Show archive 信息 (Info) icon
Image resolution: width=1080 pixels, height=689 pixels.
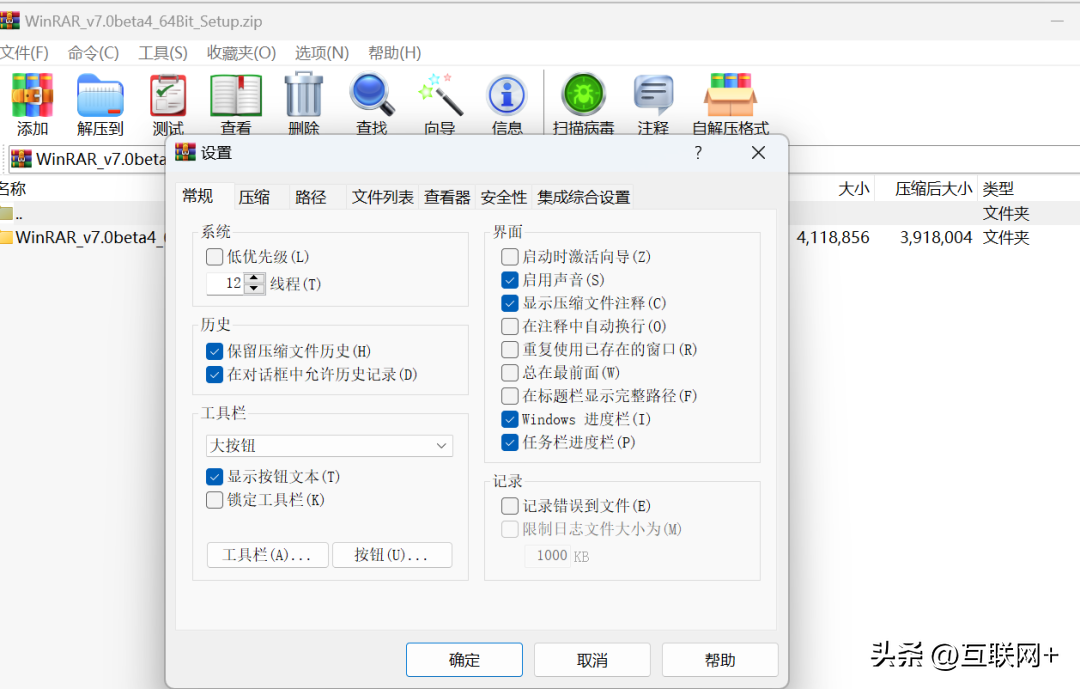tap(507, 95)
